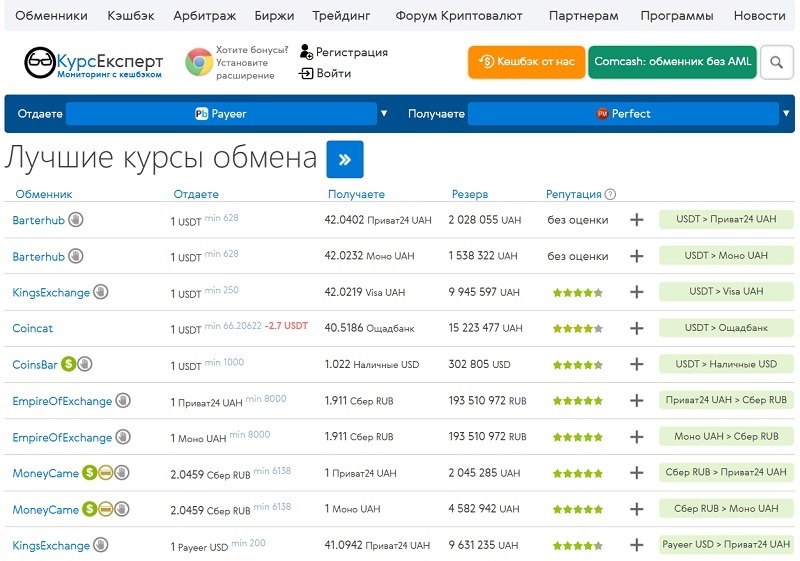This screenshot has width=800, height=561.
Task: Click Приват24 UAH > Сбер RUB button
Action: (726, 400)
